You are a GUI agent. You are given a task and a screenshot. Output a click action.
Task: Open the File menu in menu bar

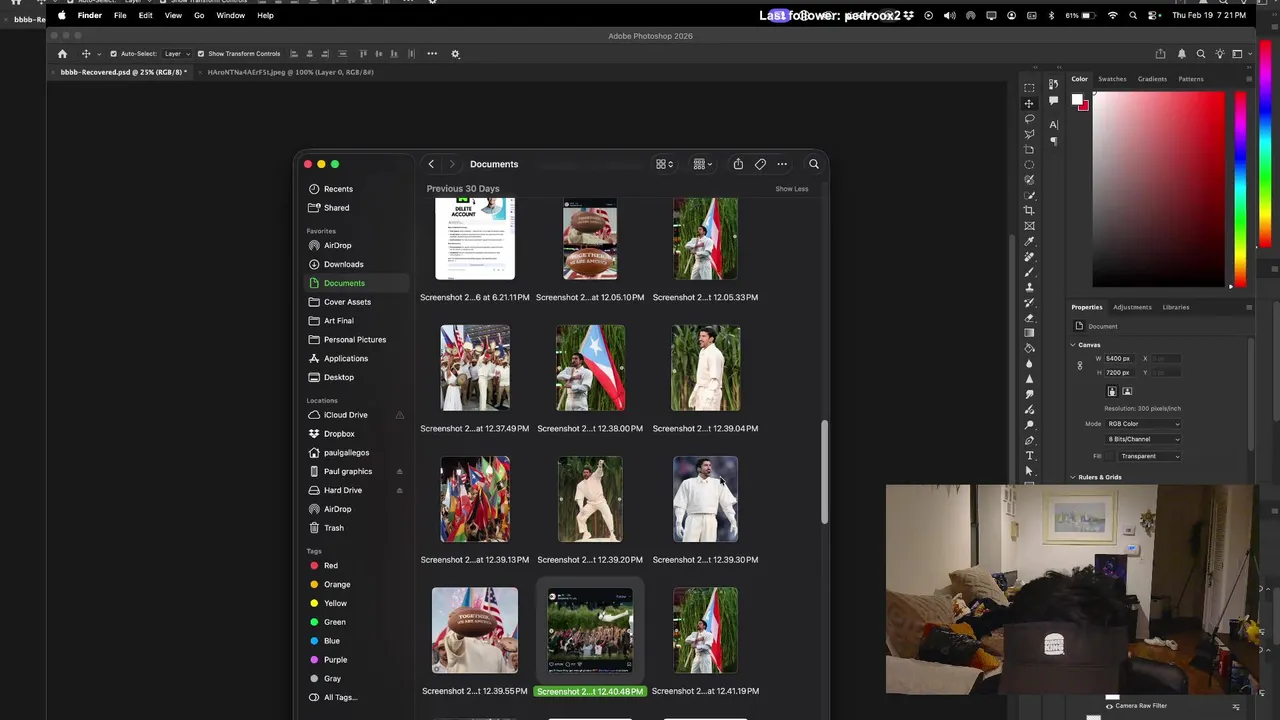(x=120, y=16)
